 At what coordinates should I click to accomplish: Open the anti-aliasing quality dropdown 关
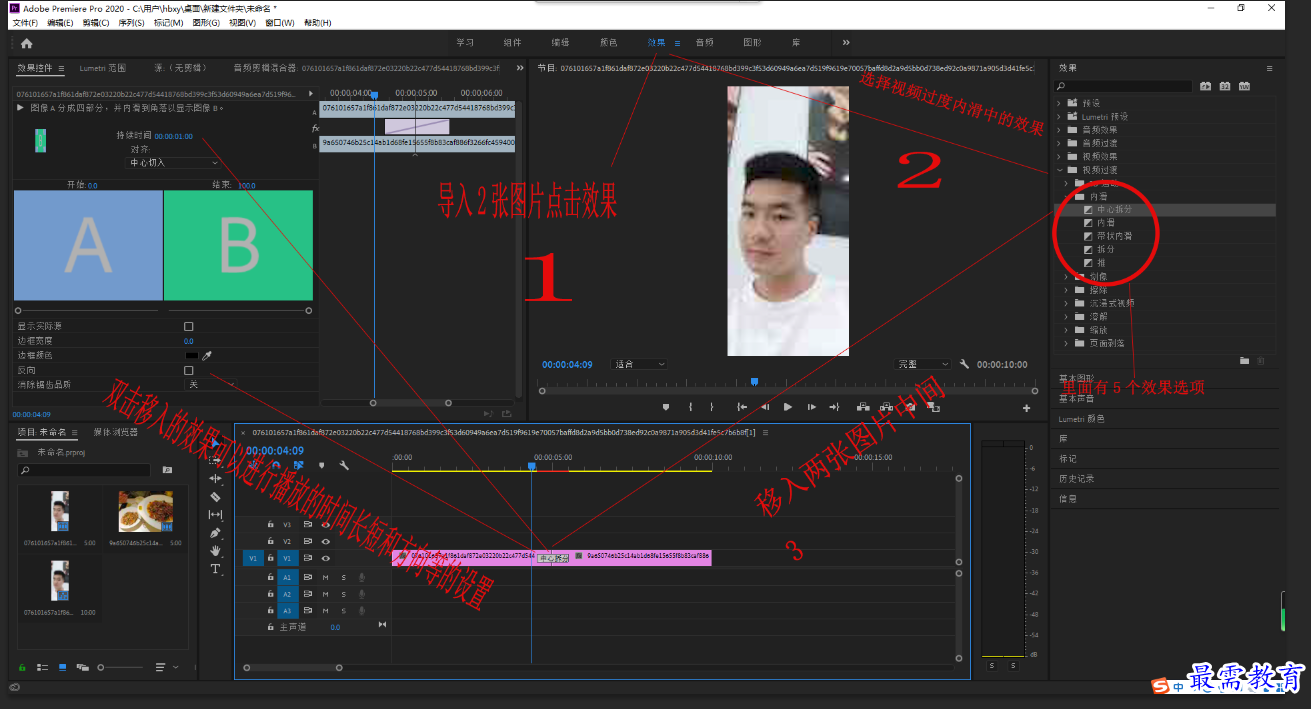210,384
